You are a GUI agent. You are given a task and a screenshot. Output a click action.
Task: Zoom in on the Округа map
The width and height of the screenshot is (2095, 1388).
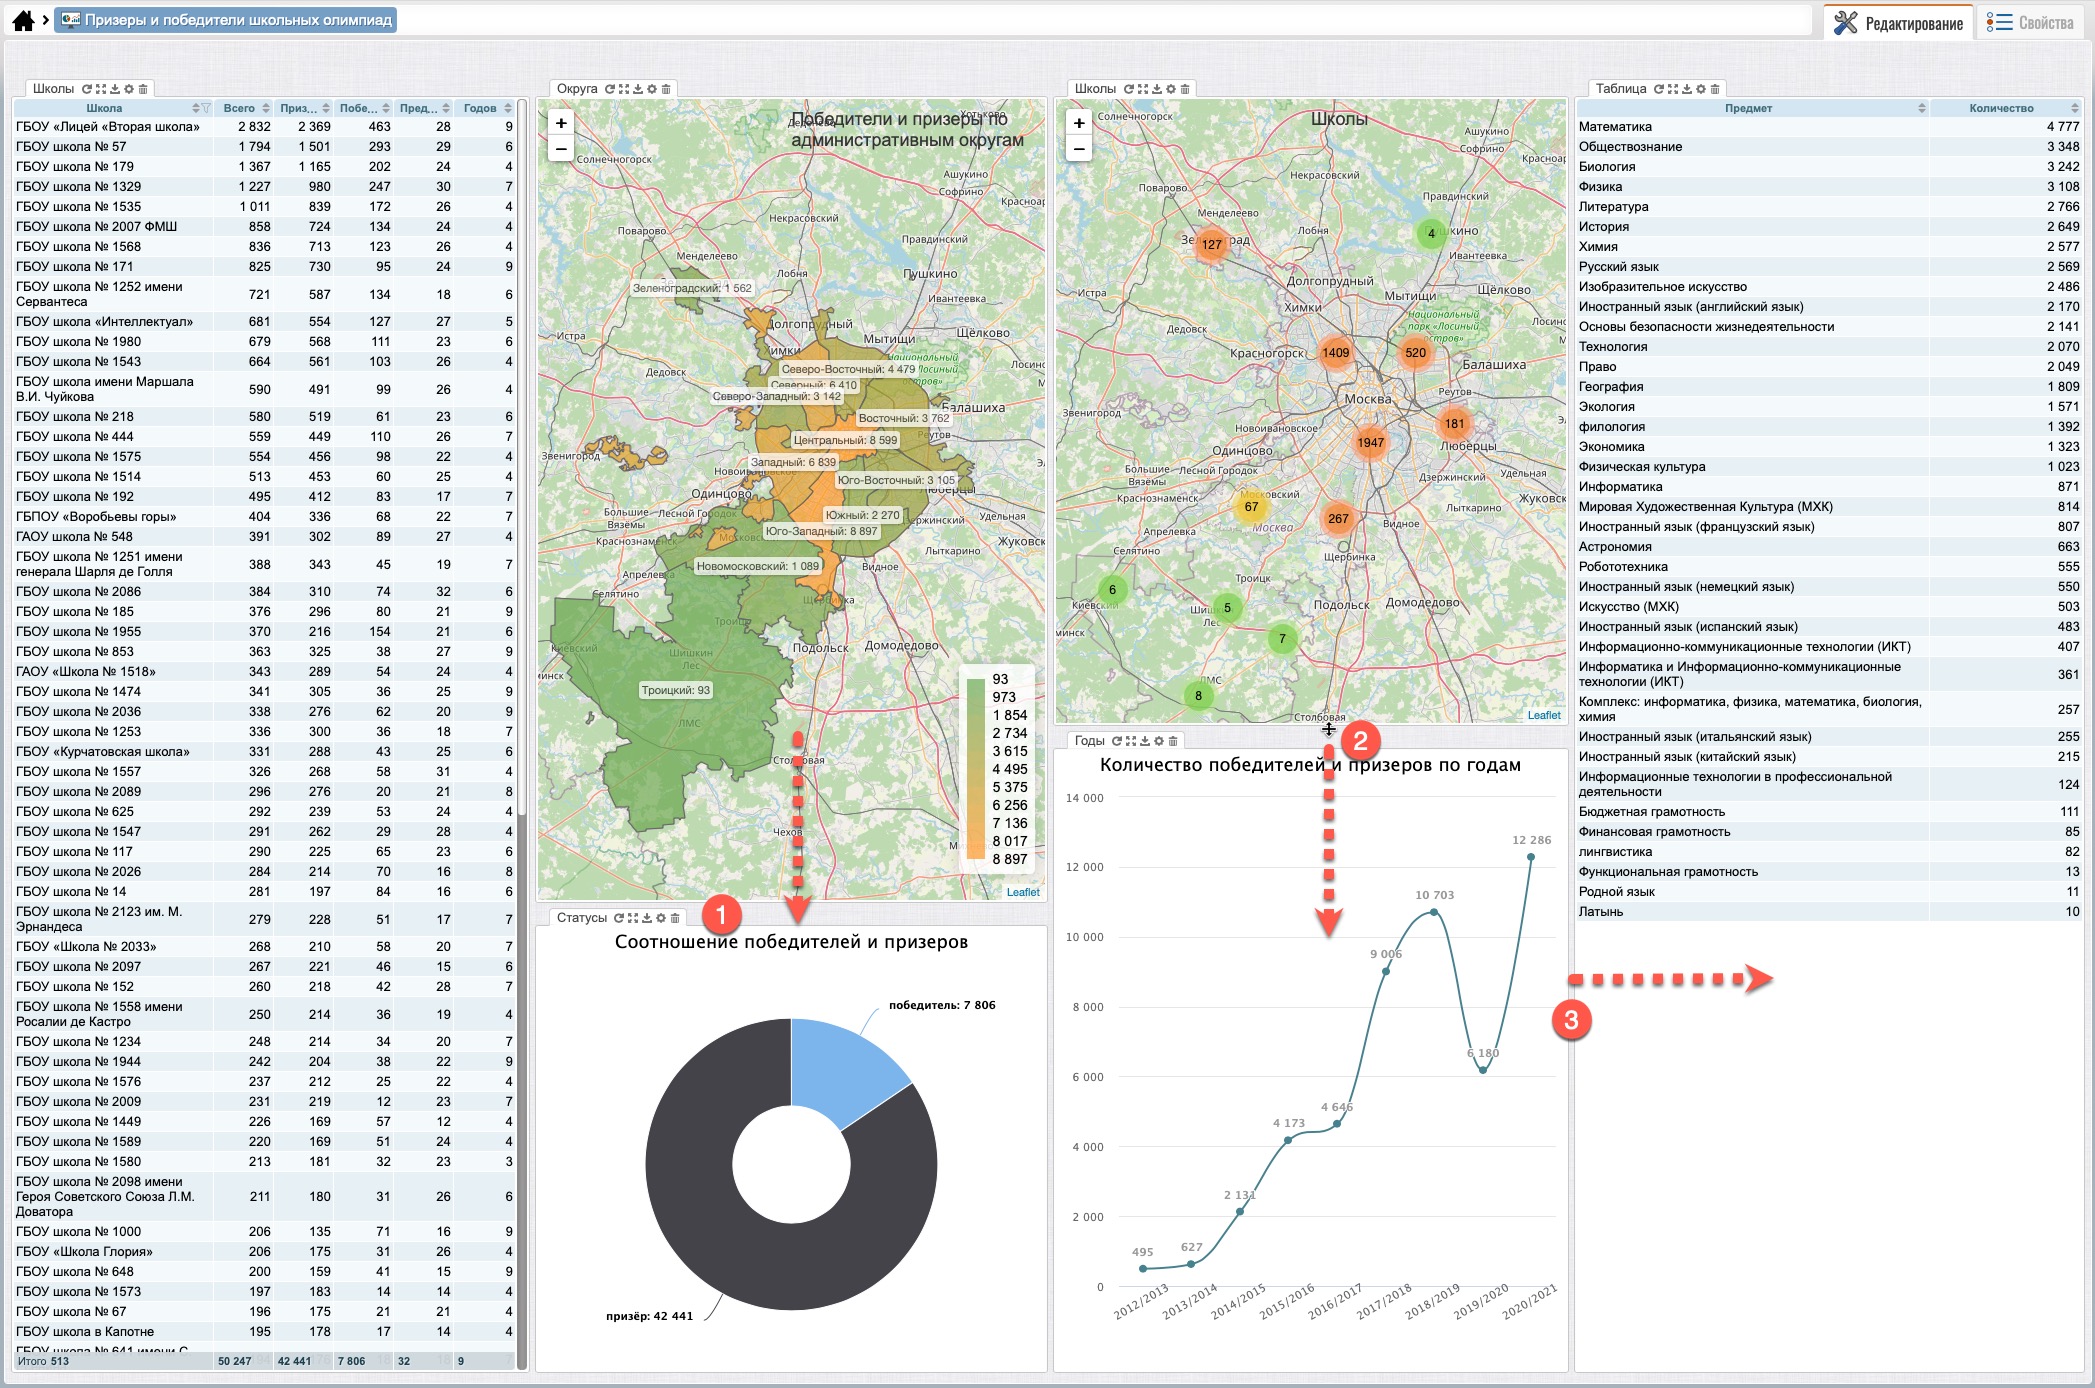pos(561,123)
